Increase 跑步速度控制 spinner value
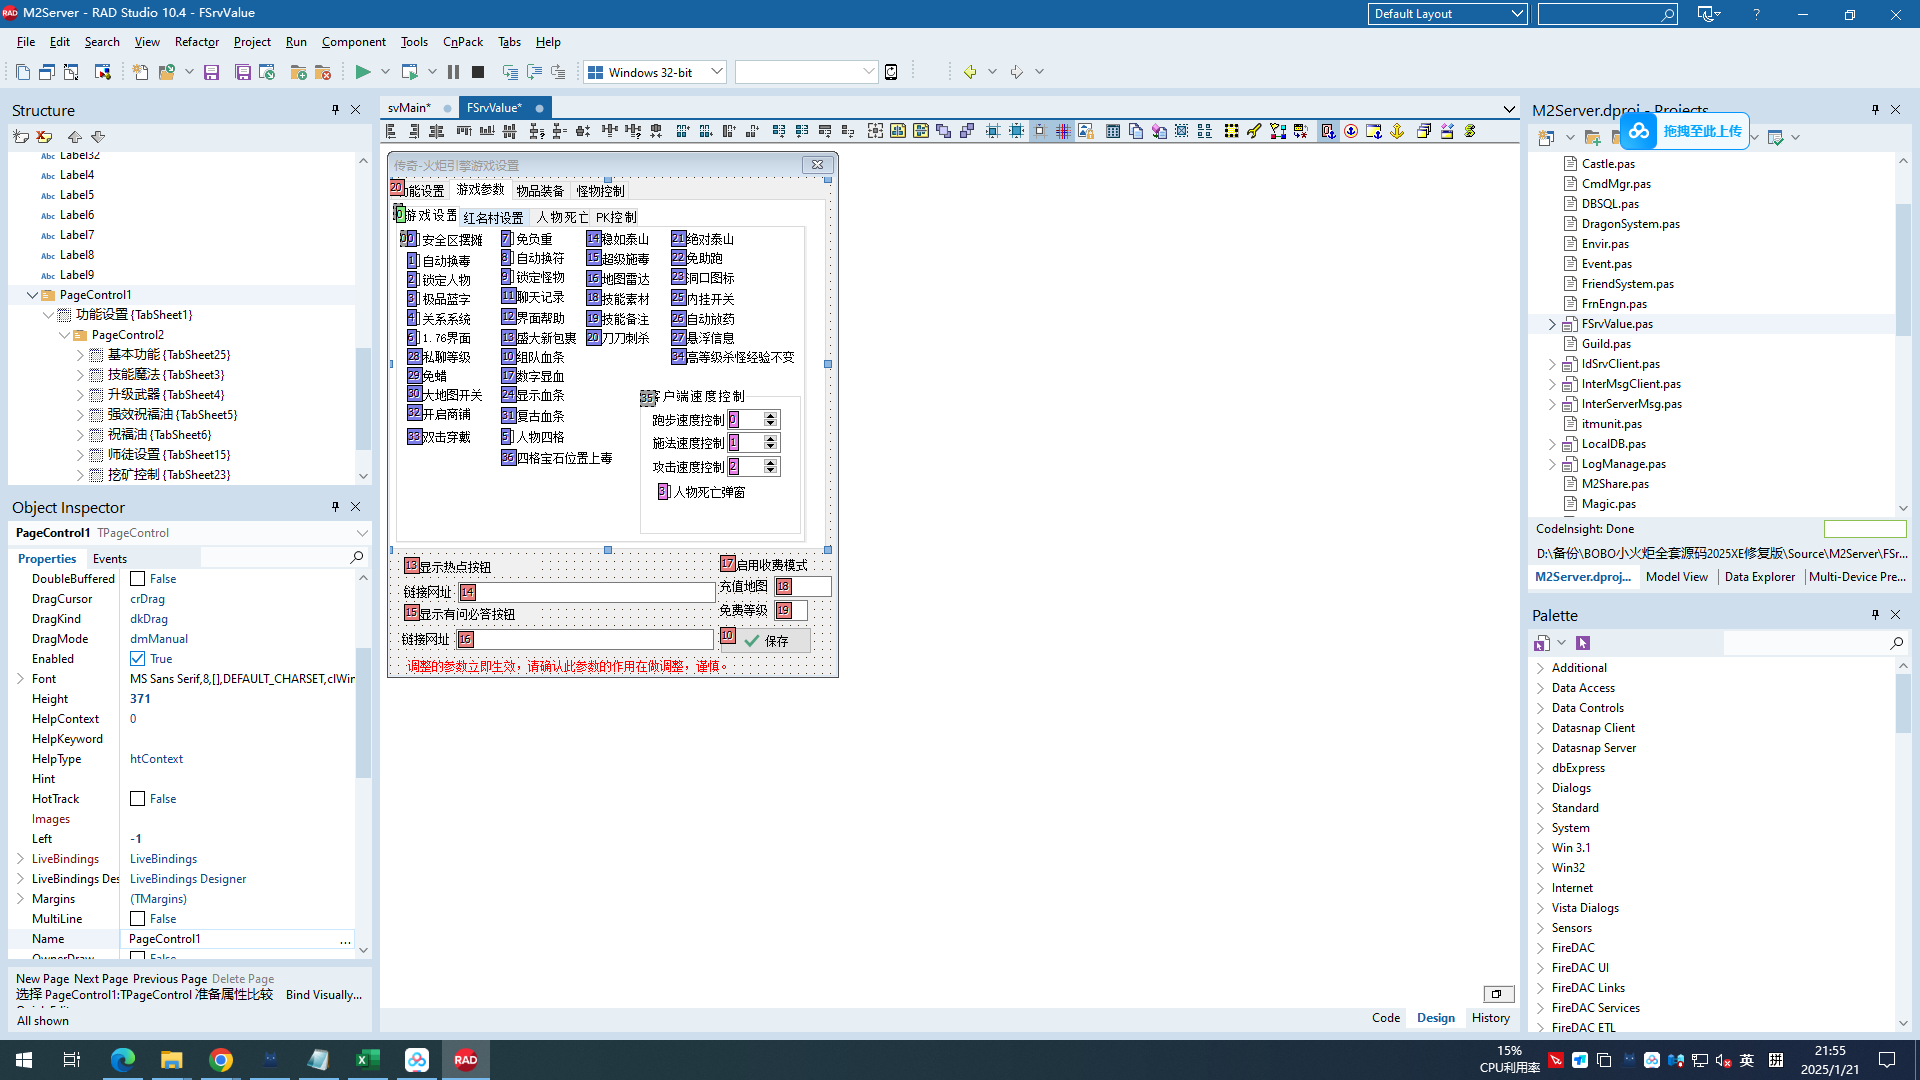 [770, 416]
